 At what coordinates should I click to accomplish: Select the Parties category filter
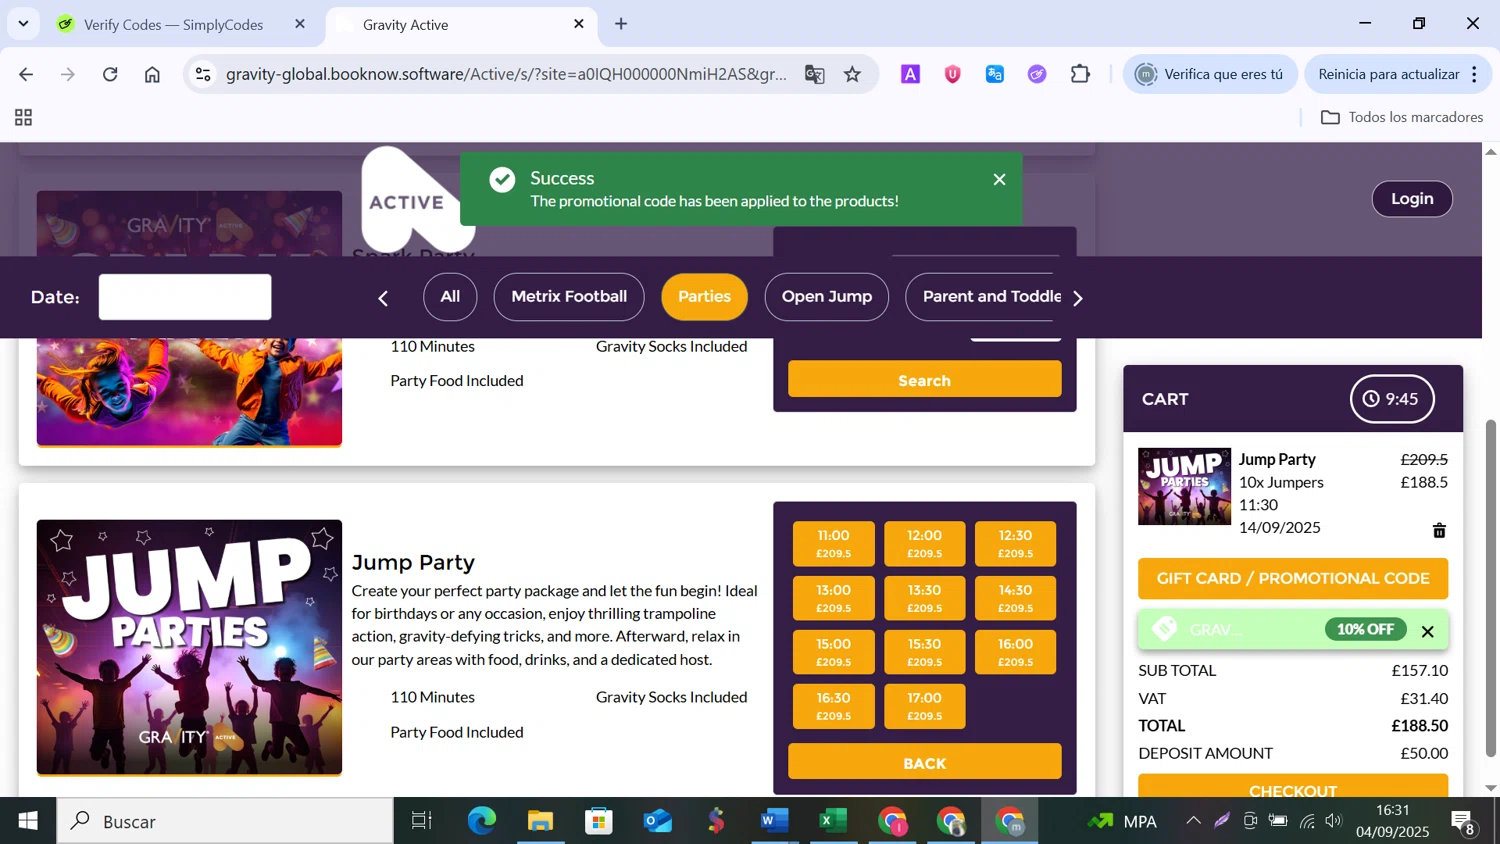(x=704, y=297)
